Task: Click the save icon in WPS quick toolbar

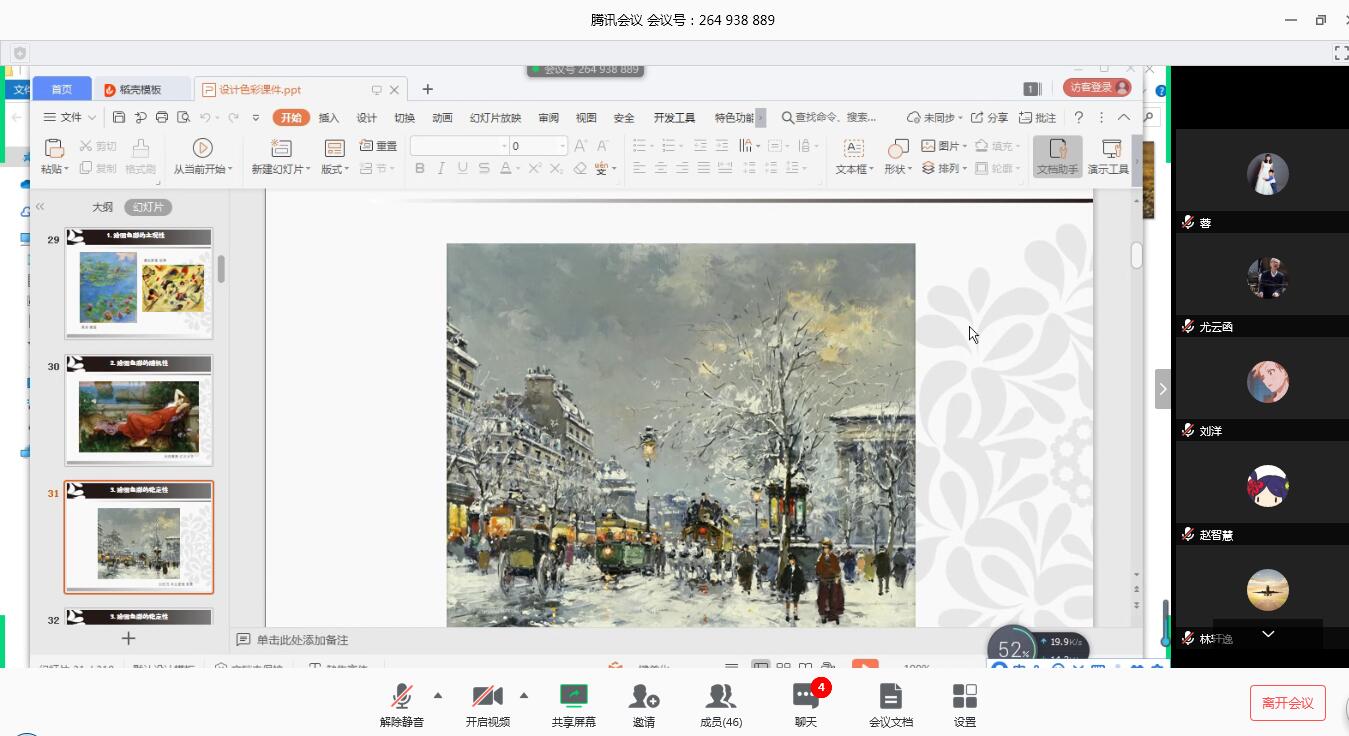Action: coord(119,117)
